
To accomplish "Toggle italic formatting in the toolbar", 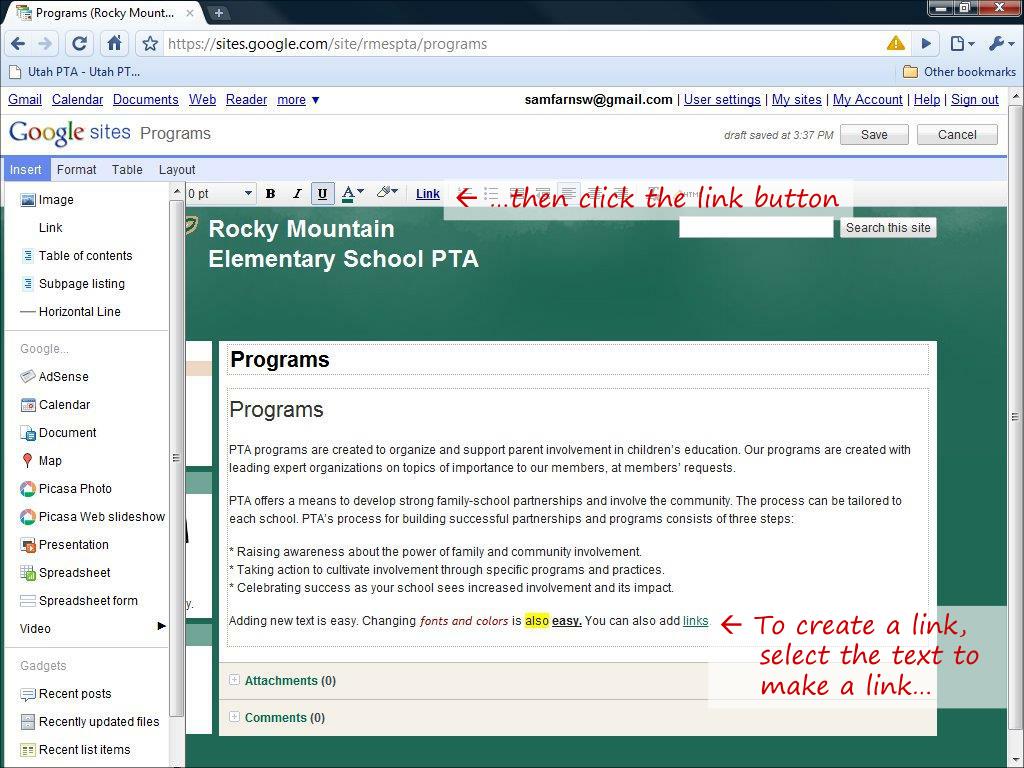I will 296,193.
